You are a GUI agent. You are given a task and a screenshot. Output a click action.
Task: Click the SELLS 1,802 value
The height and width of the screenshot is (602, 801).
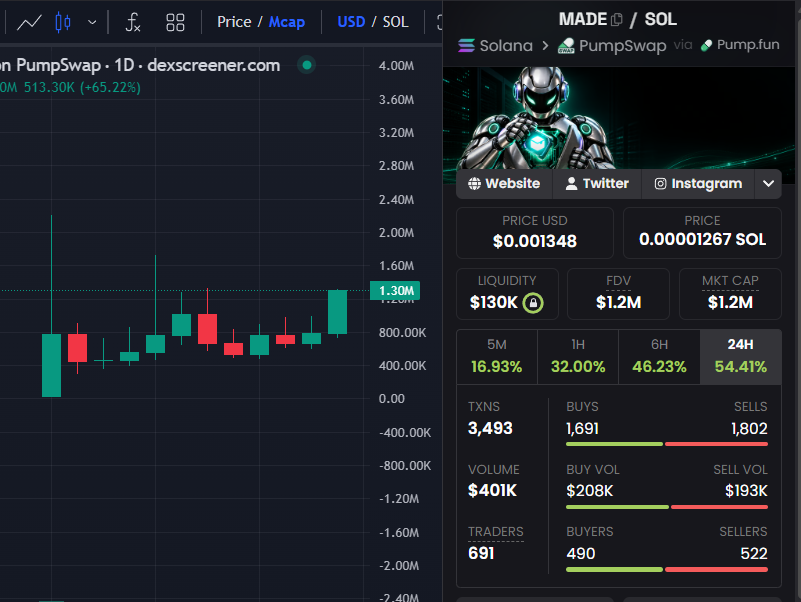(749, 429)
